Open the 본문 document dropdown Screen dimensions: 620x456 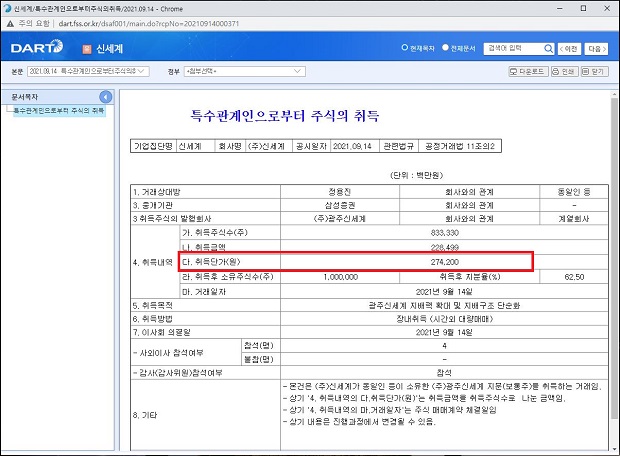(x=88, y=72)
